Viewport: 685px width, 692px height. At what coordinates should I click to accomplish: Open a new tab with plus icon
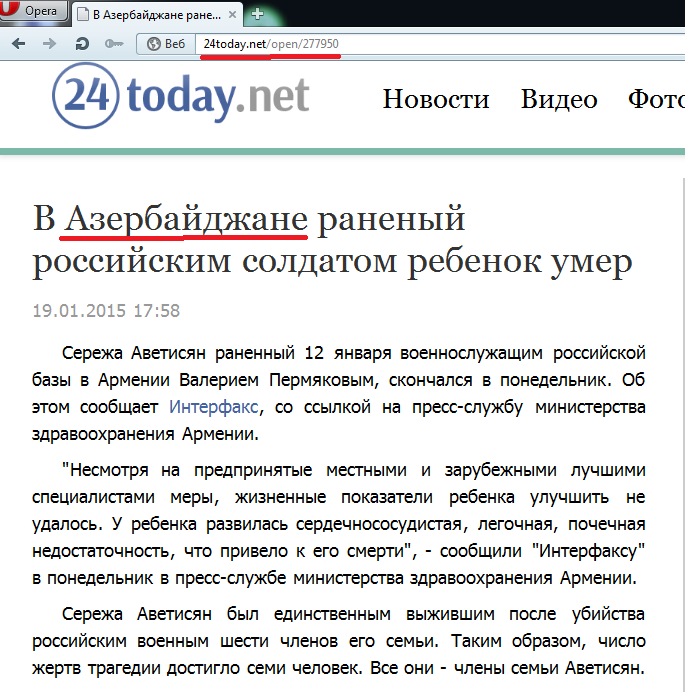(257, 14)
